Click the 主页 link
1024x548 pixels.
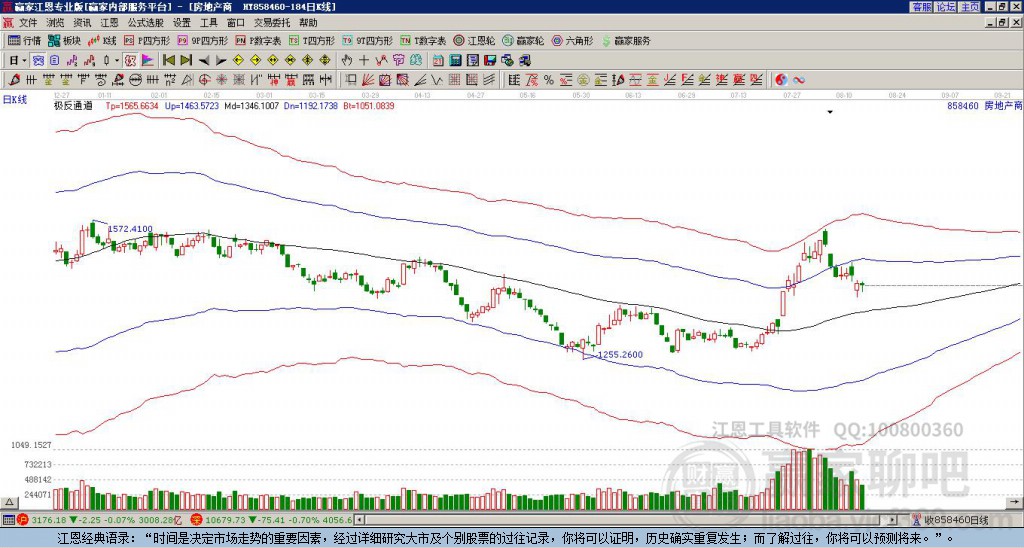(x=970, y=7)
